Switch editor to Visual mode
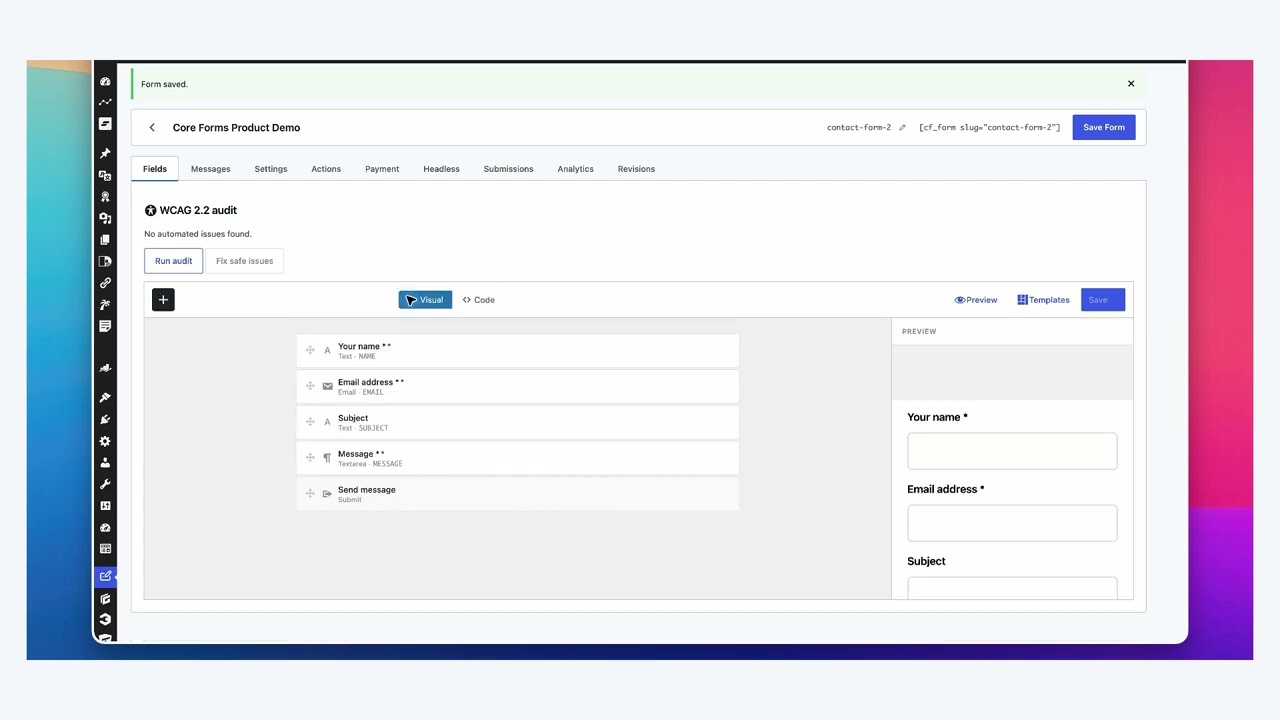Viewport: 1280px width, 720px height. pos(425,300)
